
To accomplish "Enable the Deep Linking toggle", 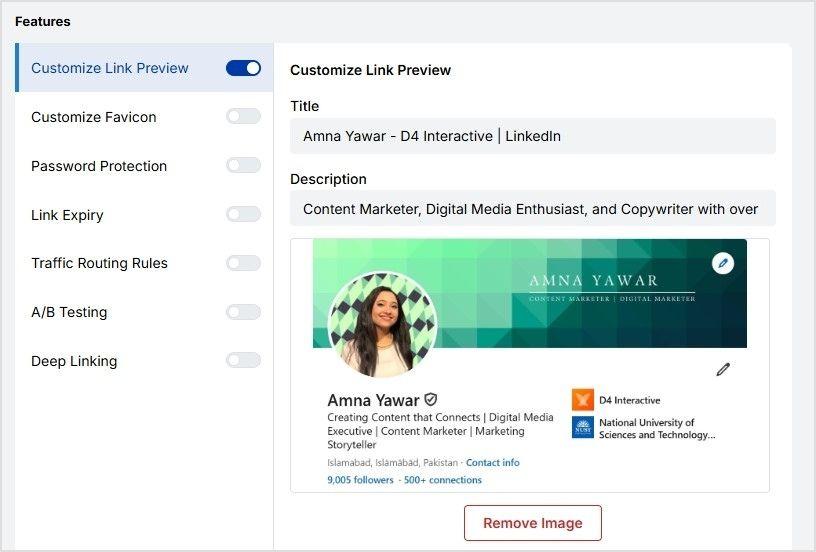I will 243,360.
